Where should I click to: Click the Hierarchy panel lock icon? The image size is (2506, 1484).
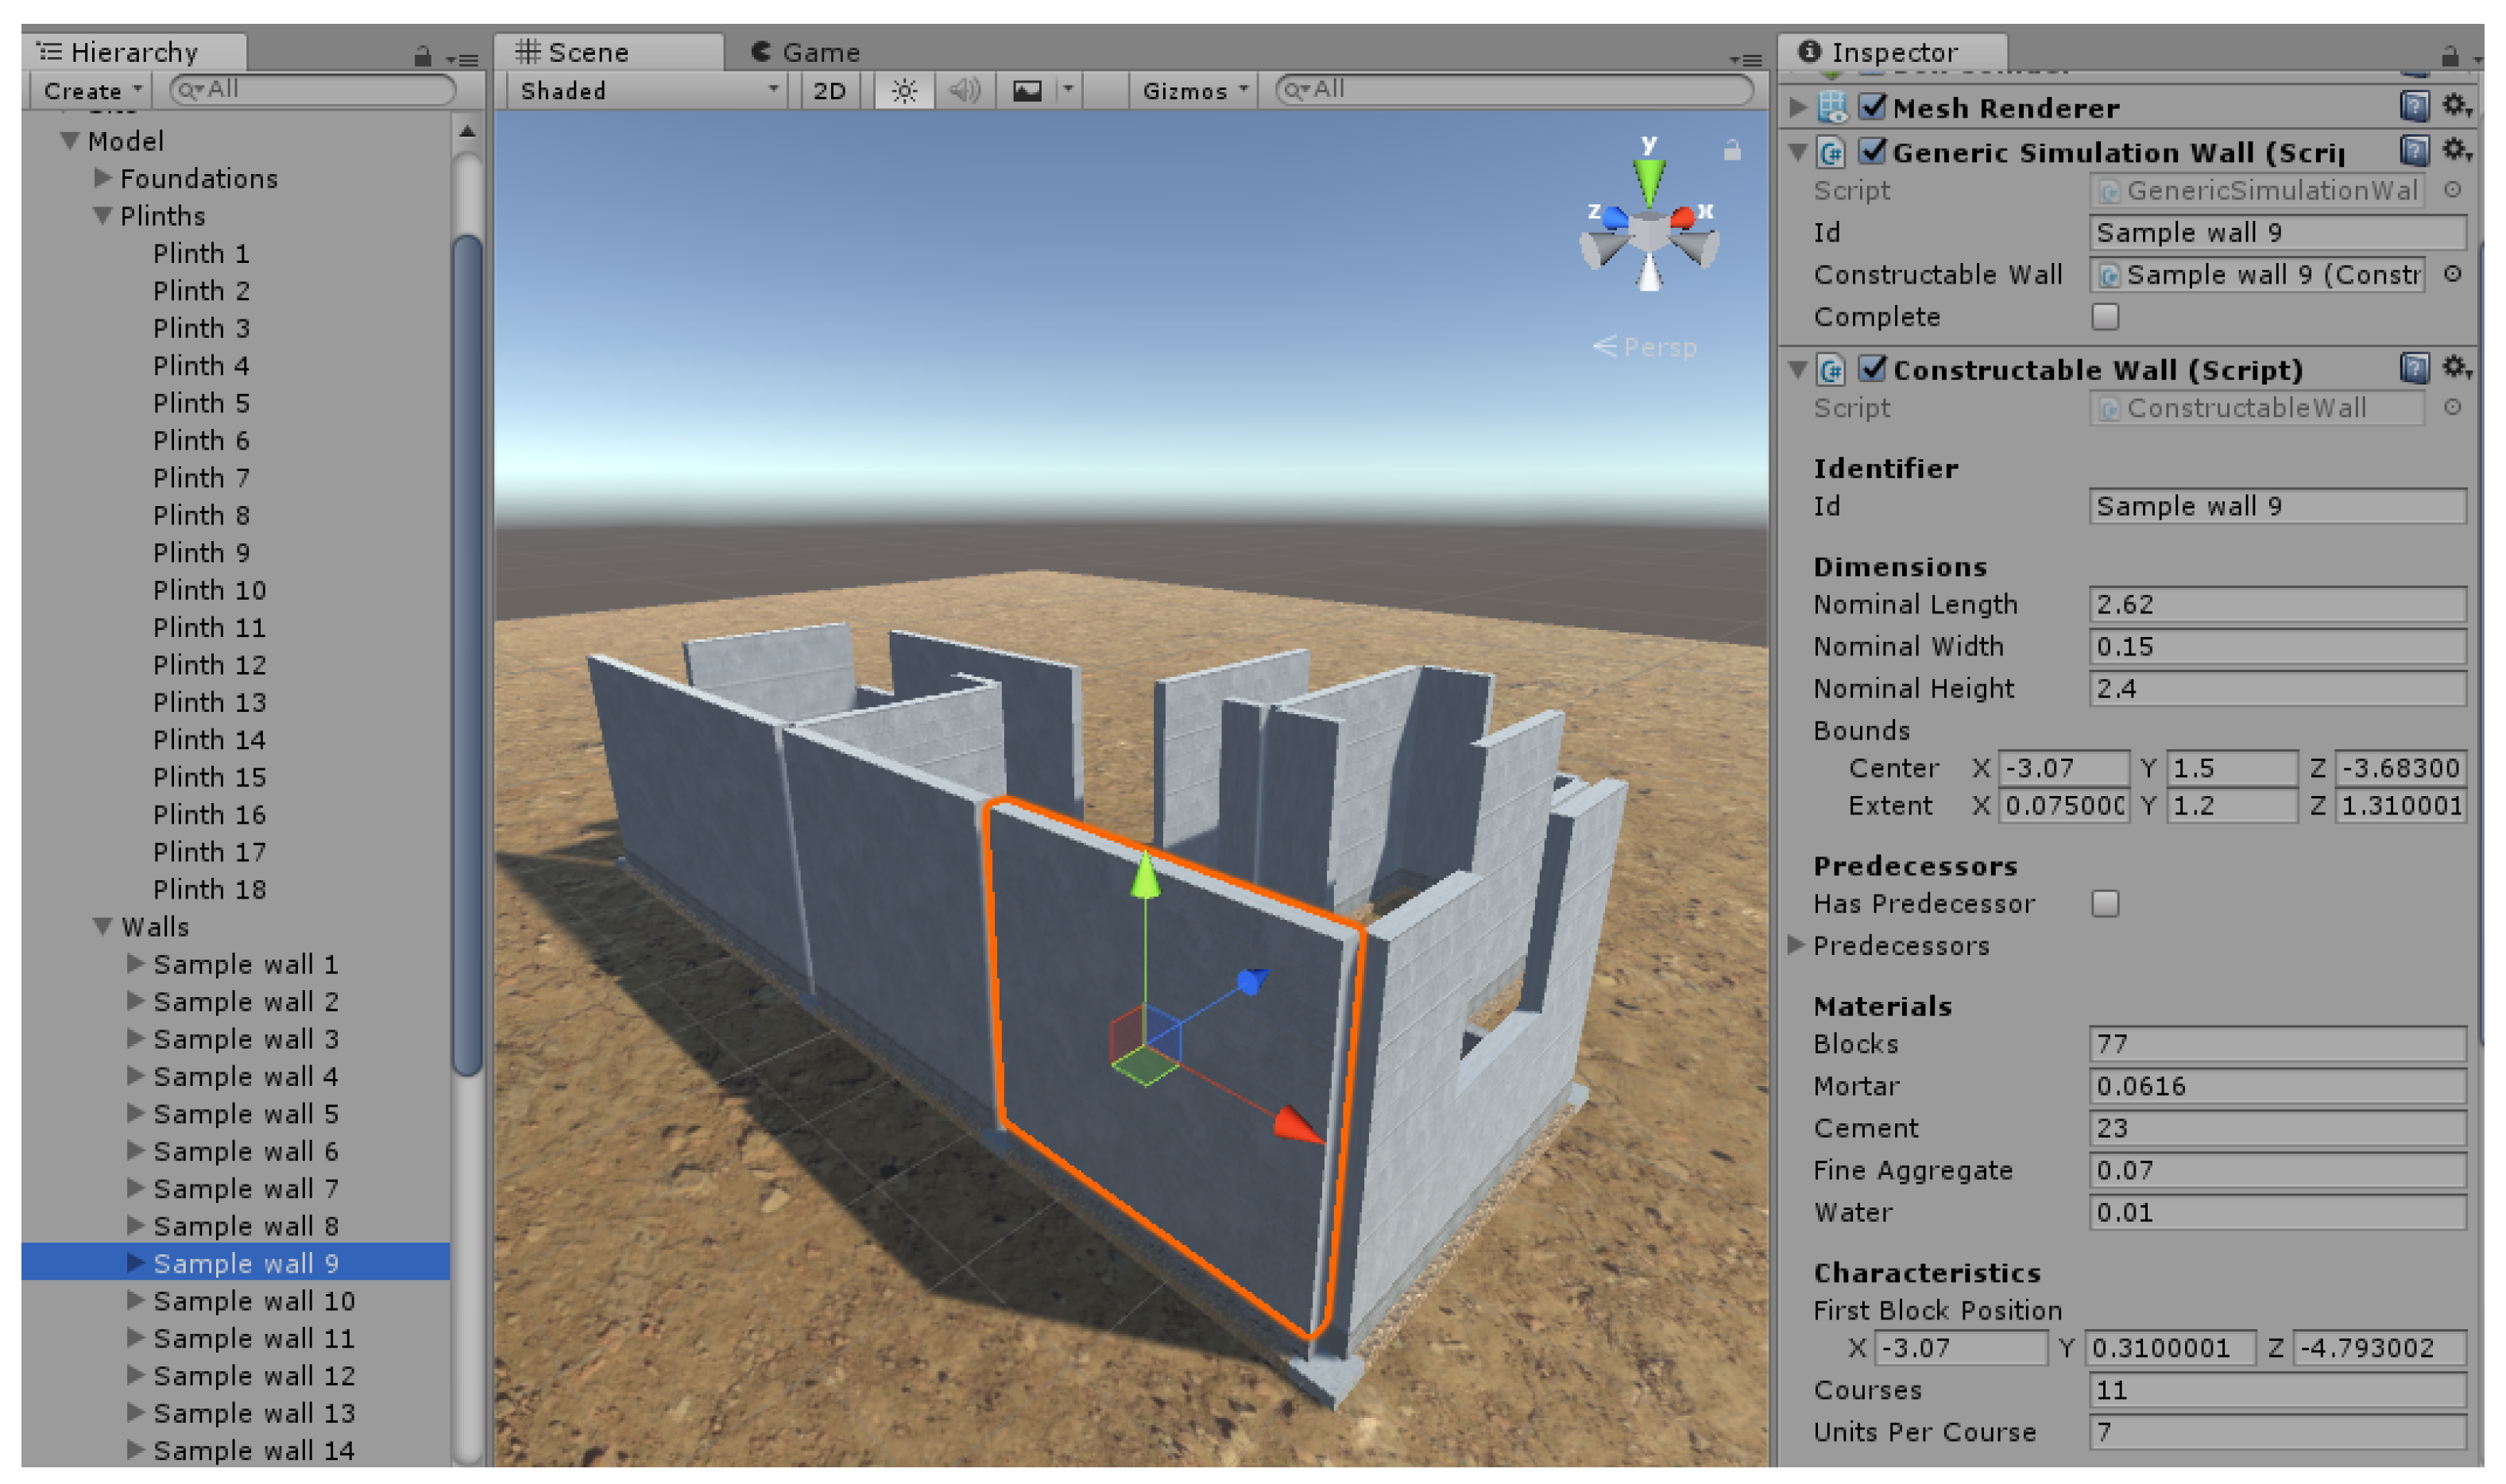point(422,57)
